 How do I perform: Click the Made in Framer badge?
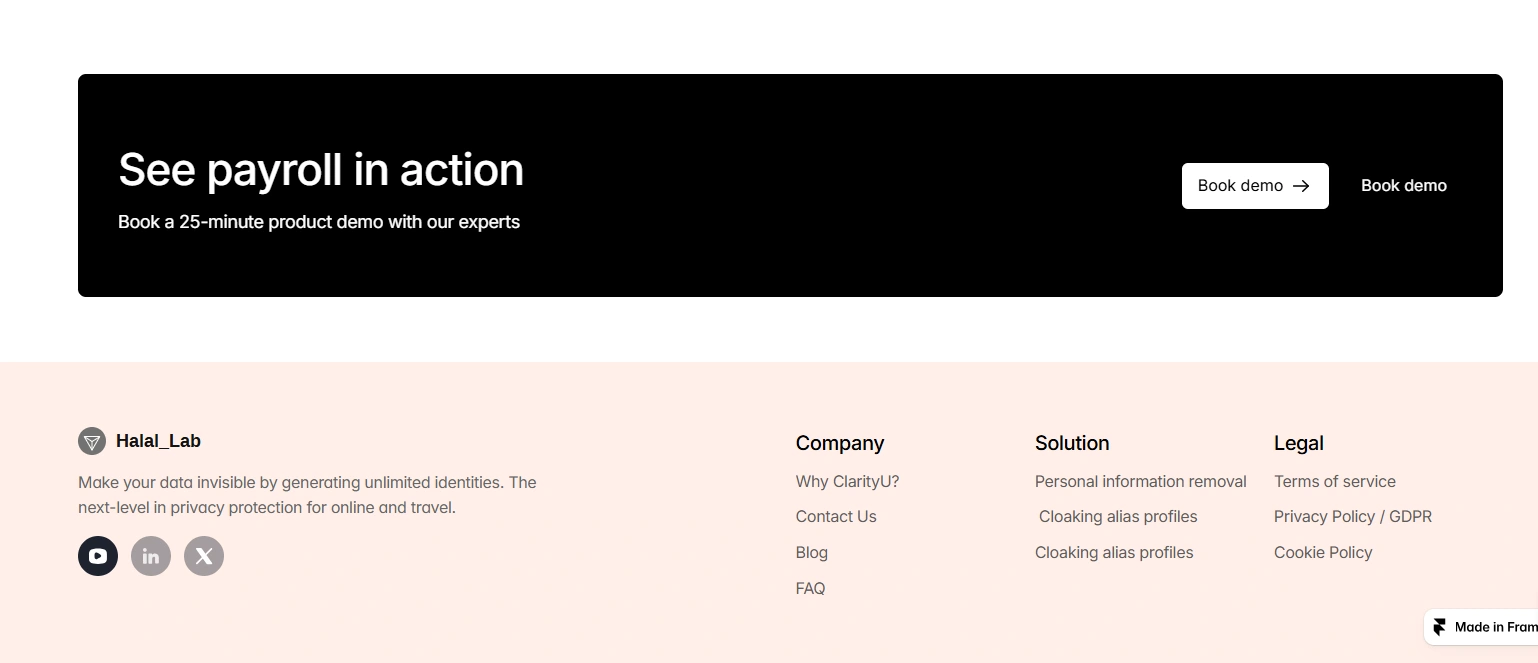[1484, 627]
